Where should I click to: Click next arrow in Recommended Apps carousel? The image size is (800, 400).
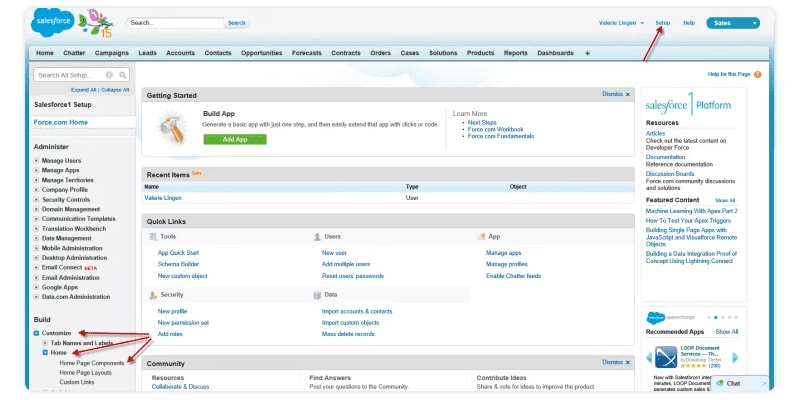[735, 358]
